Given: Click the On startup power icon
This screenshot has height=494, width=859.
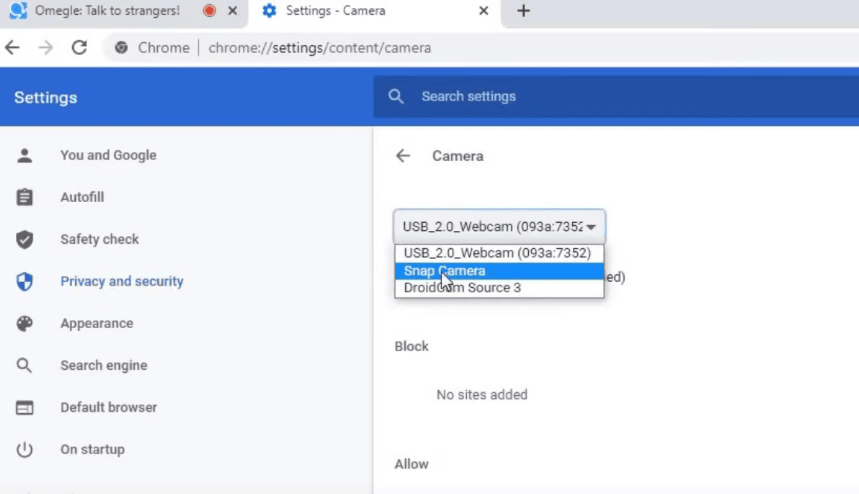Looking at the screenshot, I should (x=24, y=450).
